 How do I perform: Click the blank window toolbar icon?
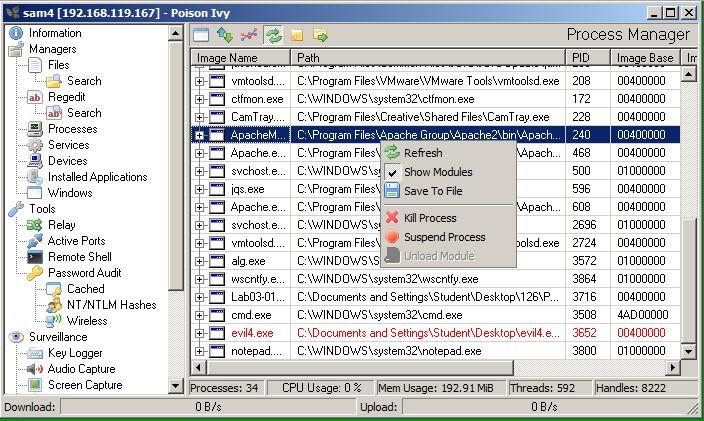[201, 35]
